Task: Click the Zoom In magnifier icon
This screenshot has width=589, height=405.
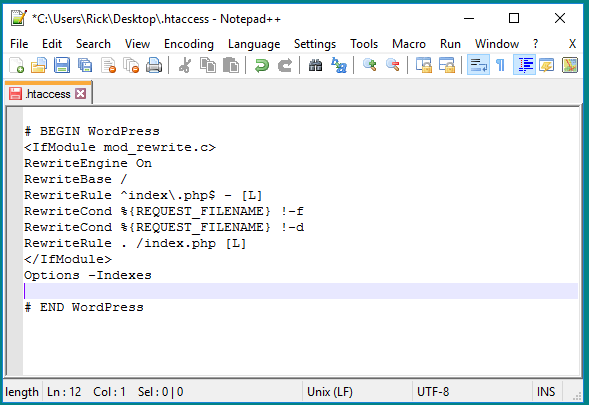Action: [370, 65]
